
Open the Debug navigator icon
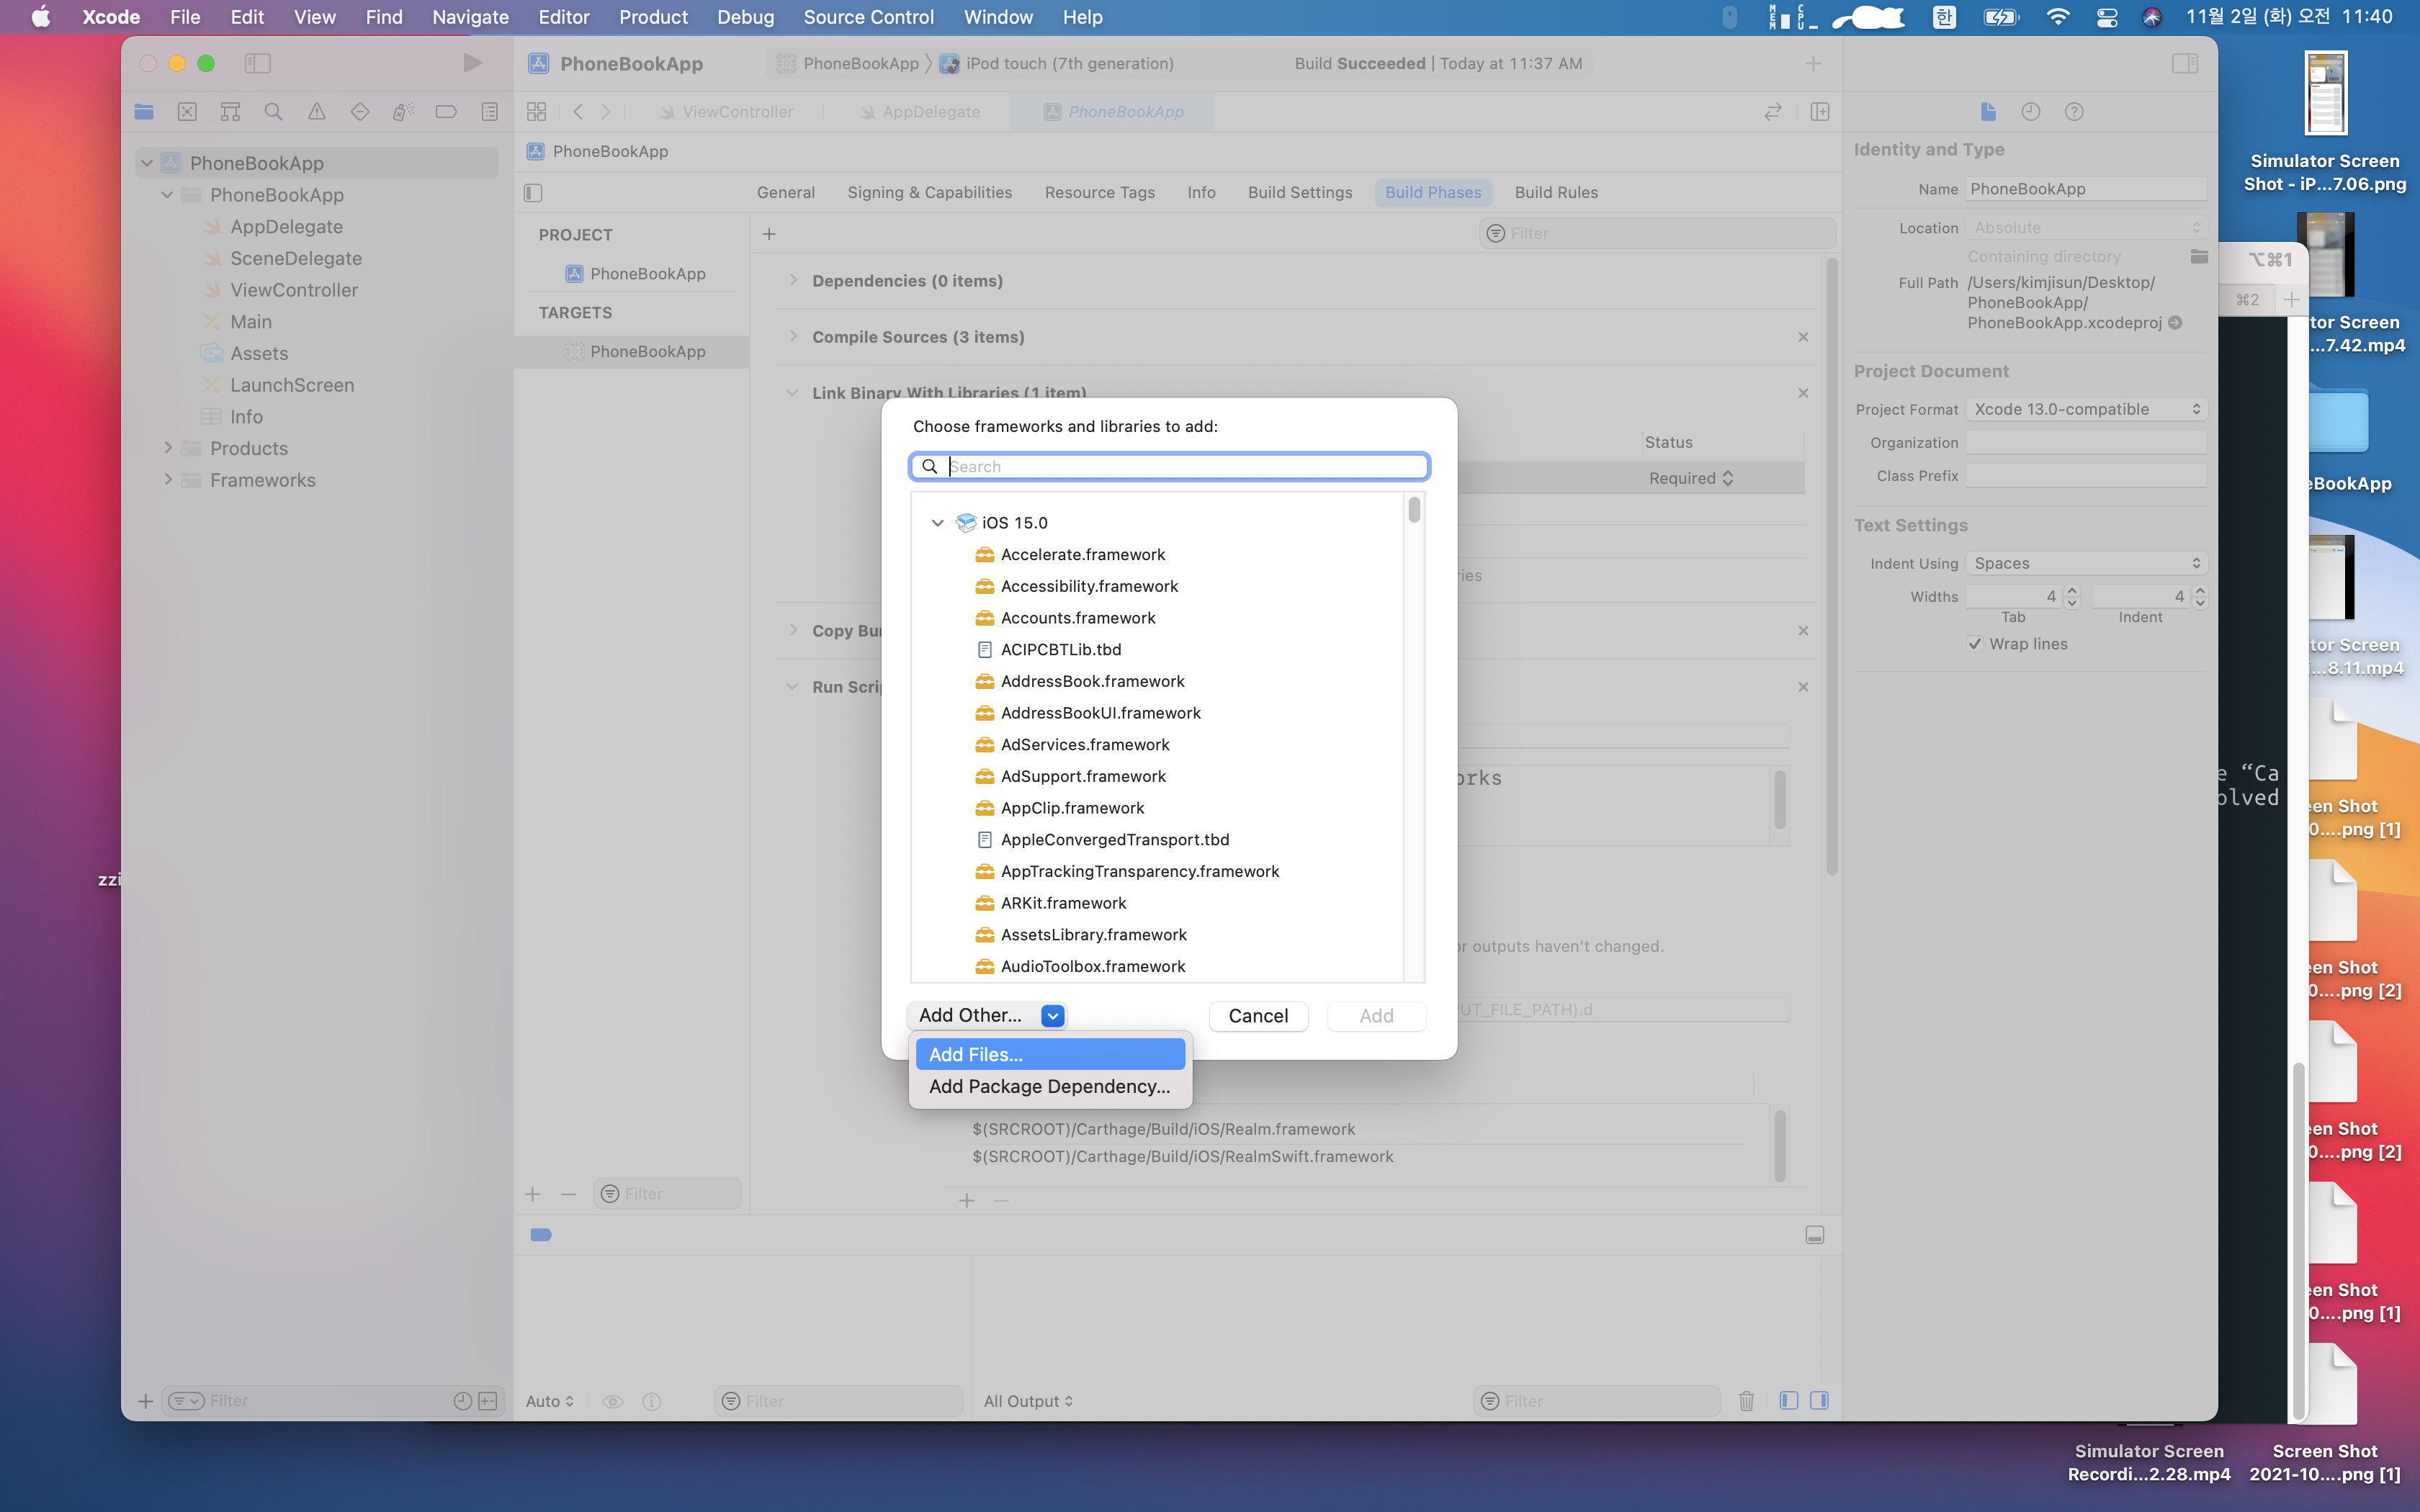tap(403, 112)
